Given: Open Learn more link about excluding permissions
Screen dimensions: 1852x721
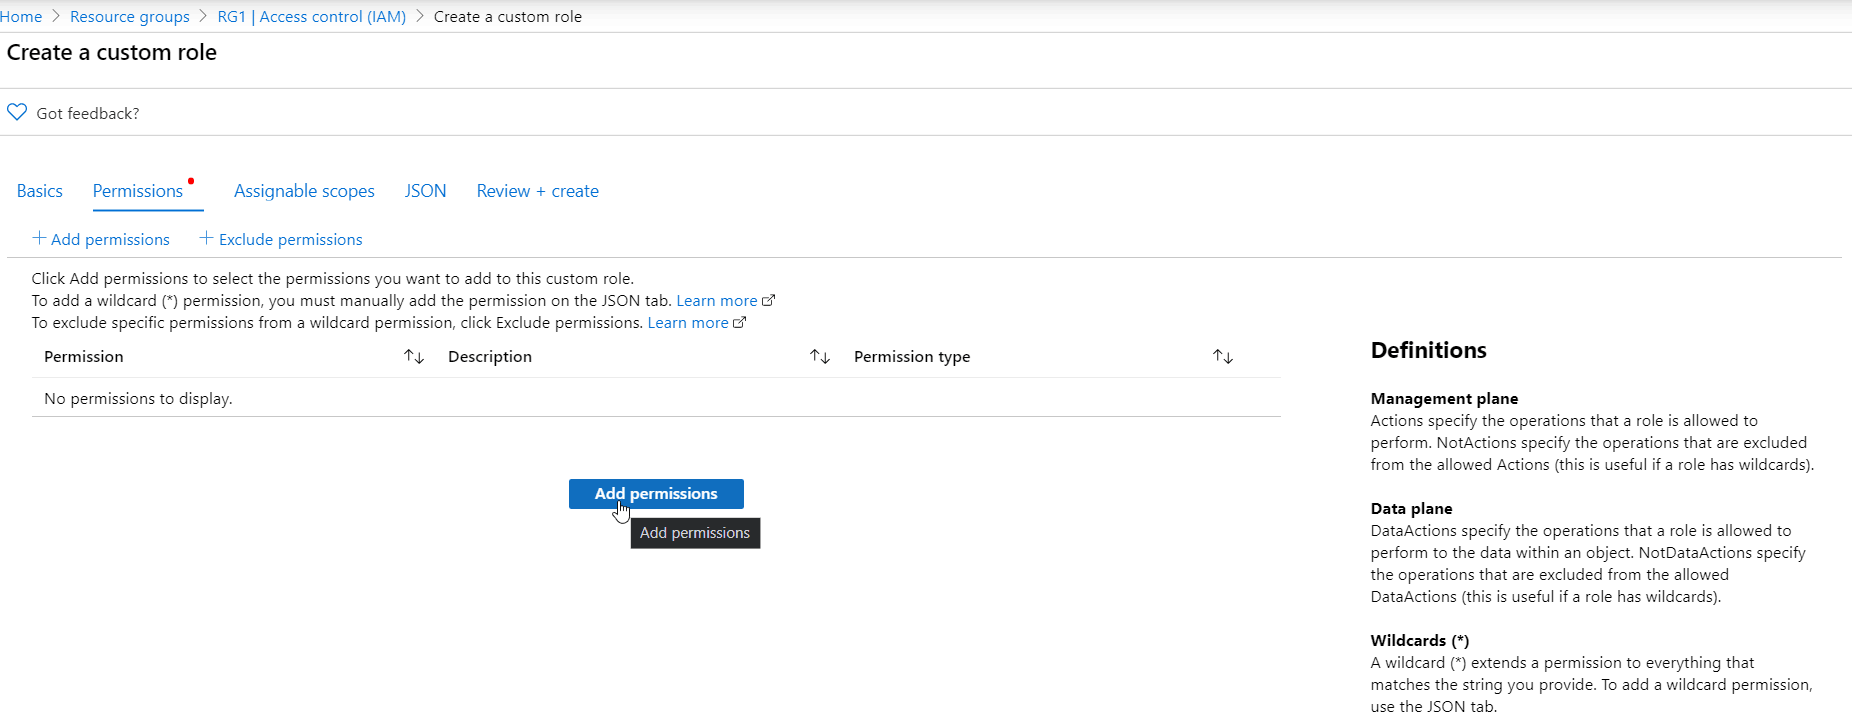Looking at the screenshot, I should 687,323.
